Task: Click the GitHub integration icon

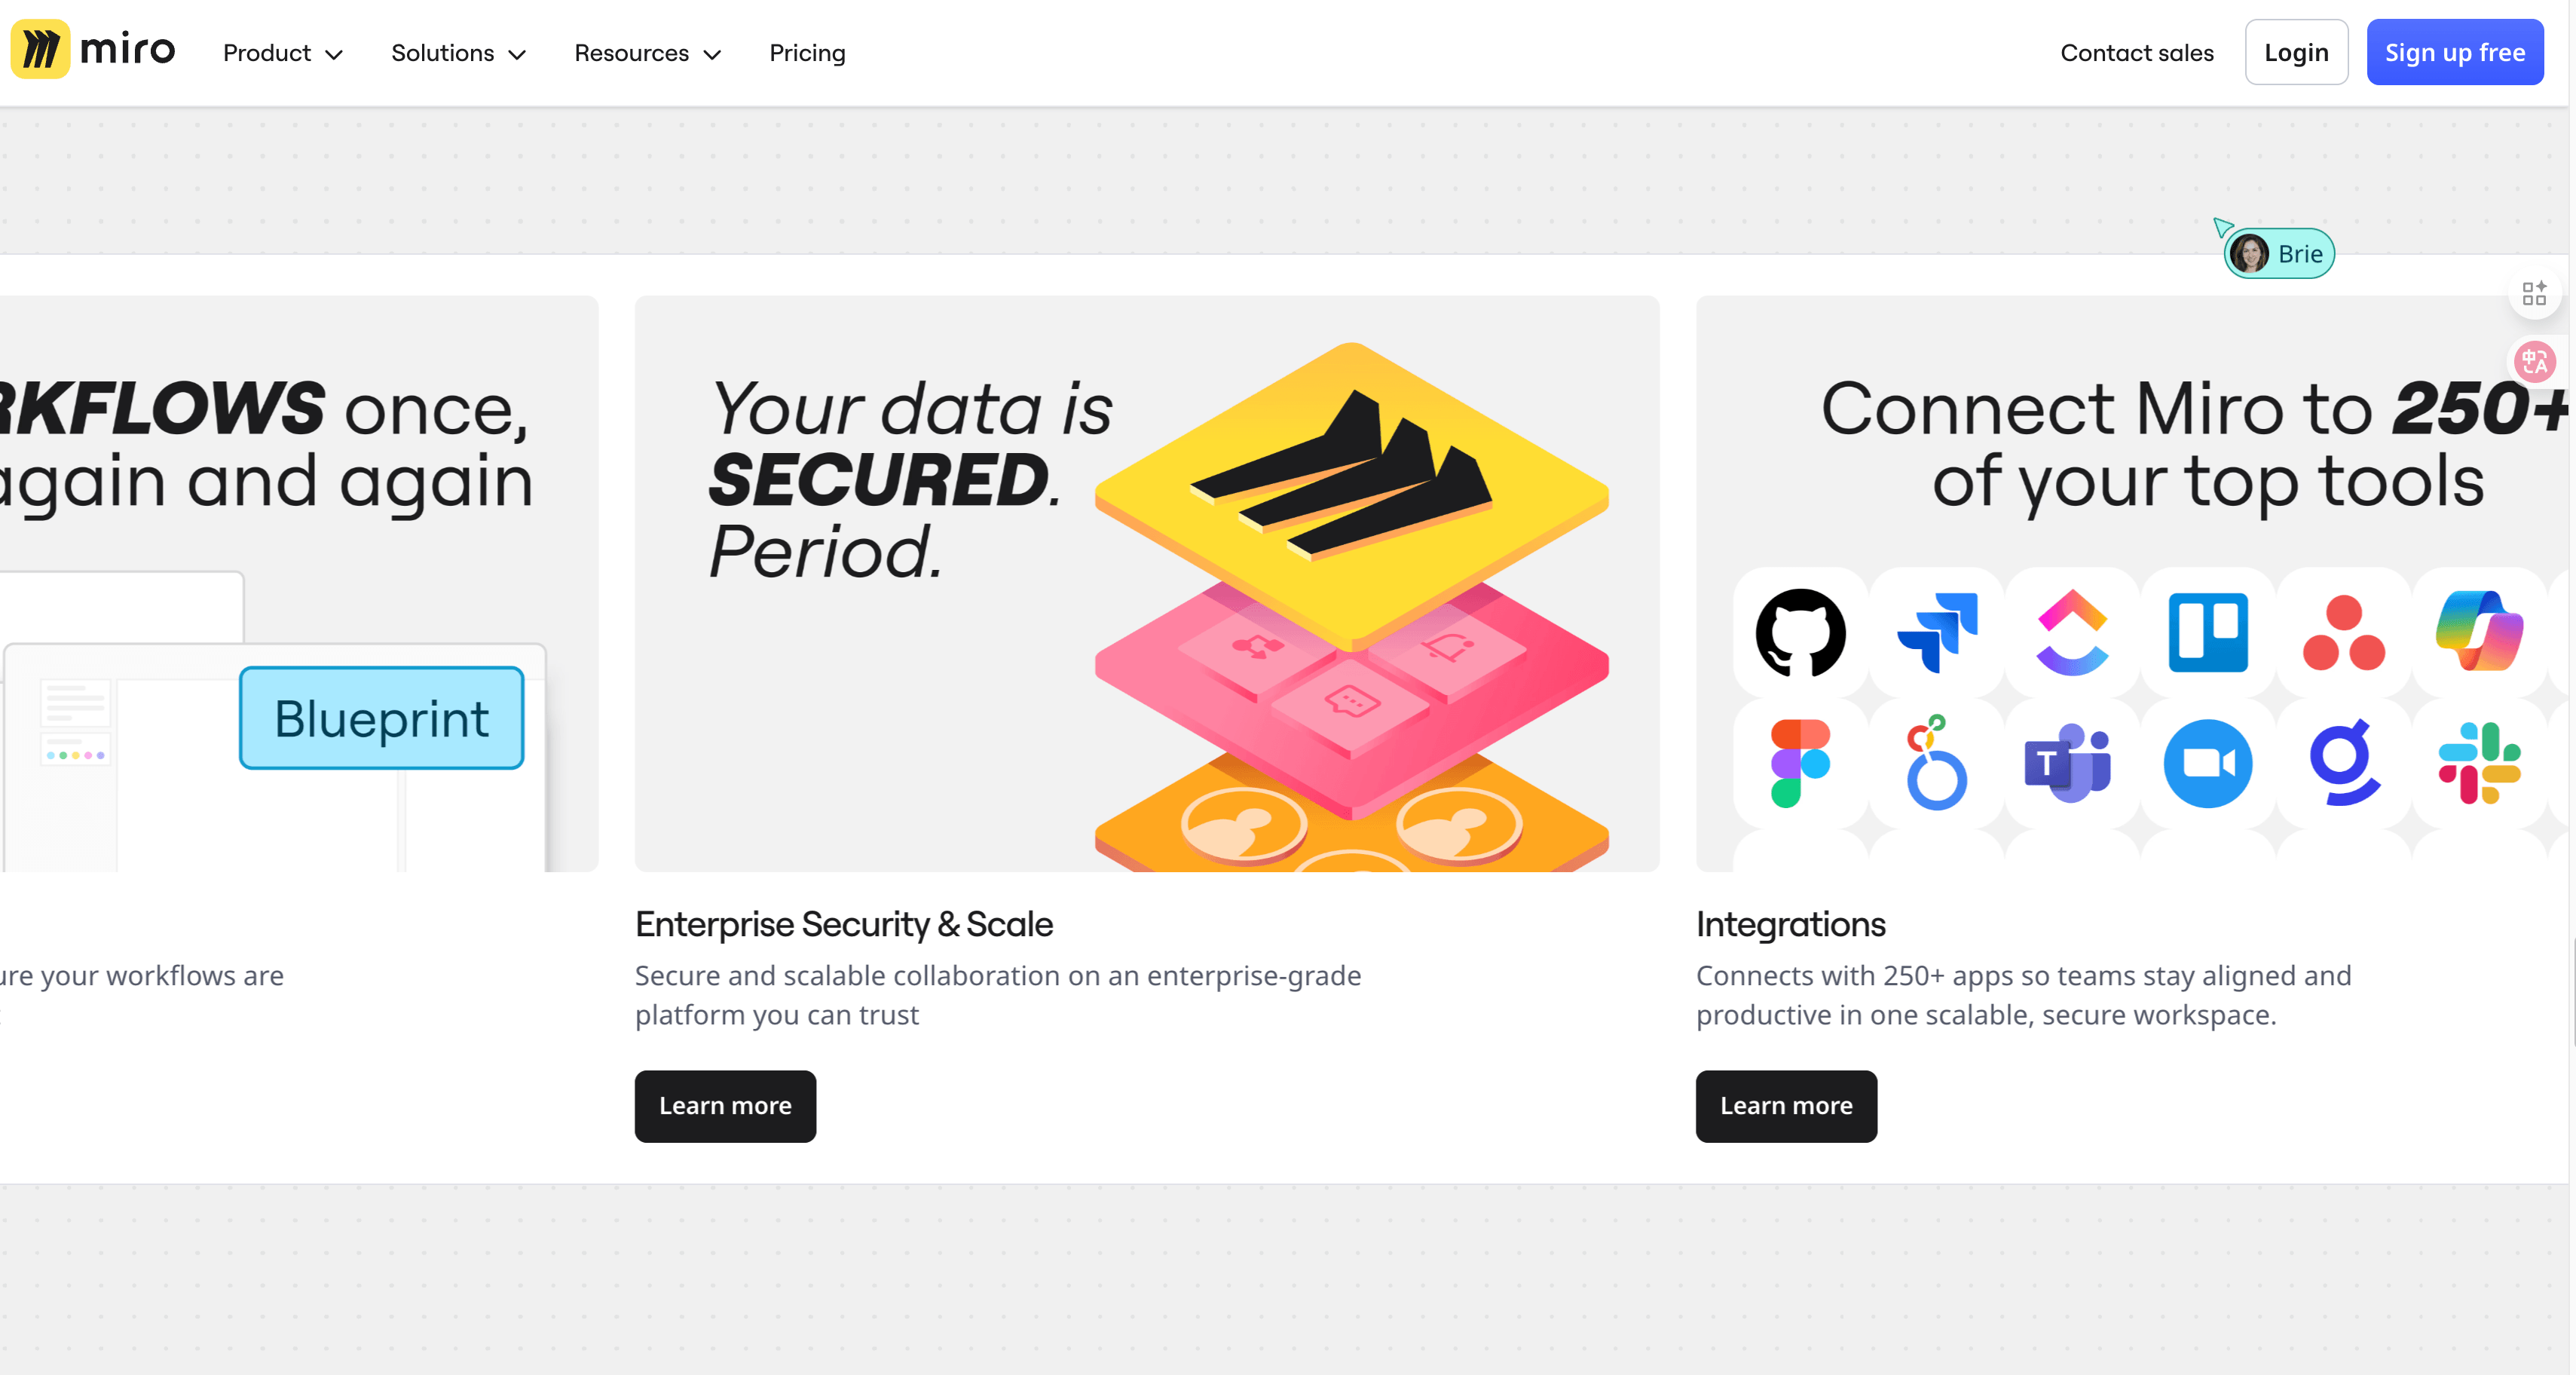Action: (x=1800, y=633)
